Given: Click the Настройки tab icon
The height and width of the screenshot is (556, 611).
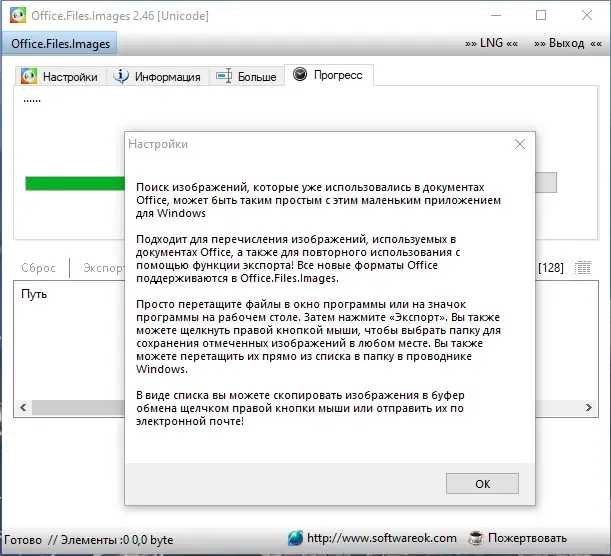Looking at the screenshot, I should click(29, 76).
